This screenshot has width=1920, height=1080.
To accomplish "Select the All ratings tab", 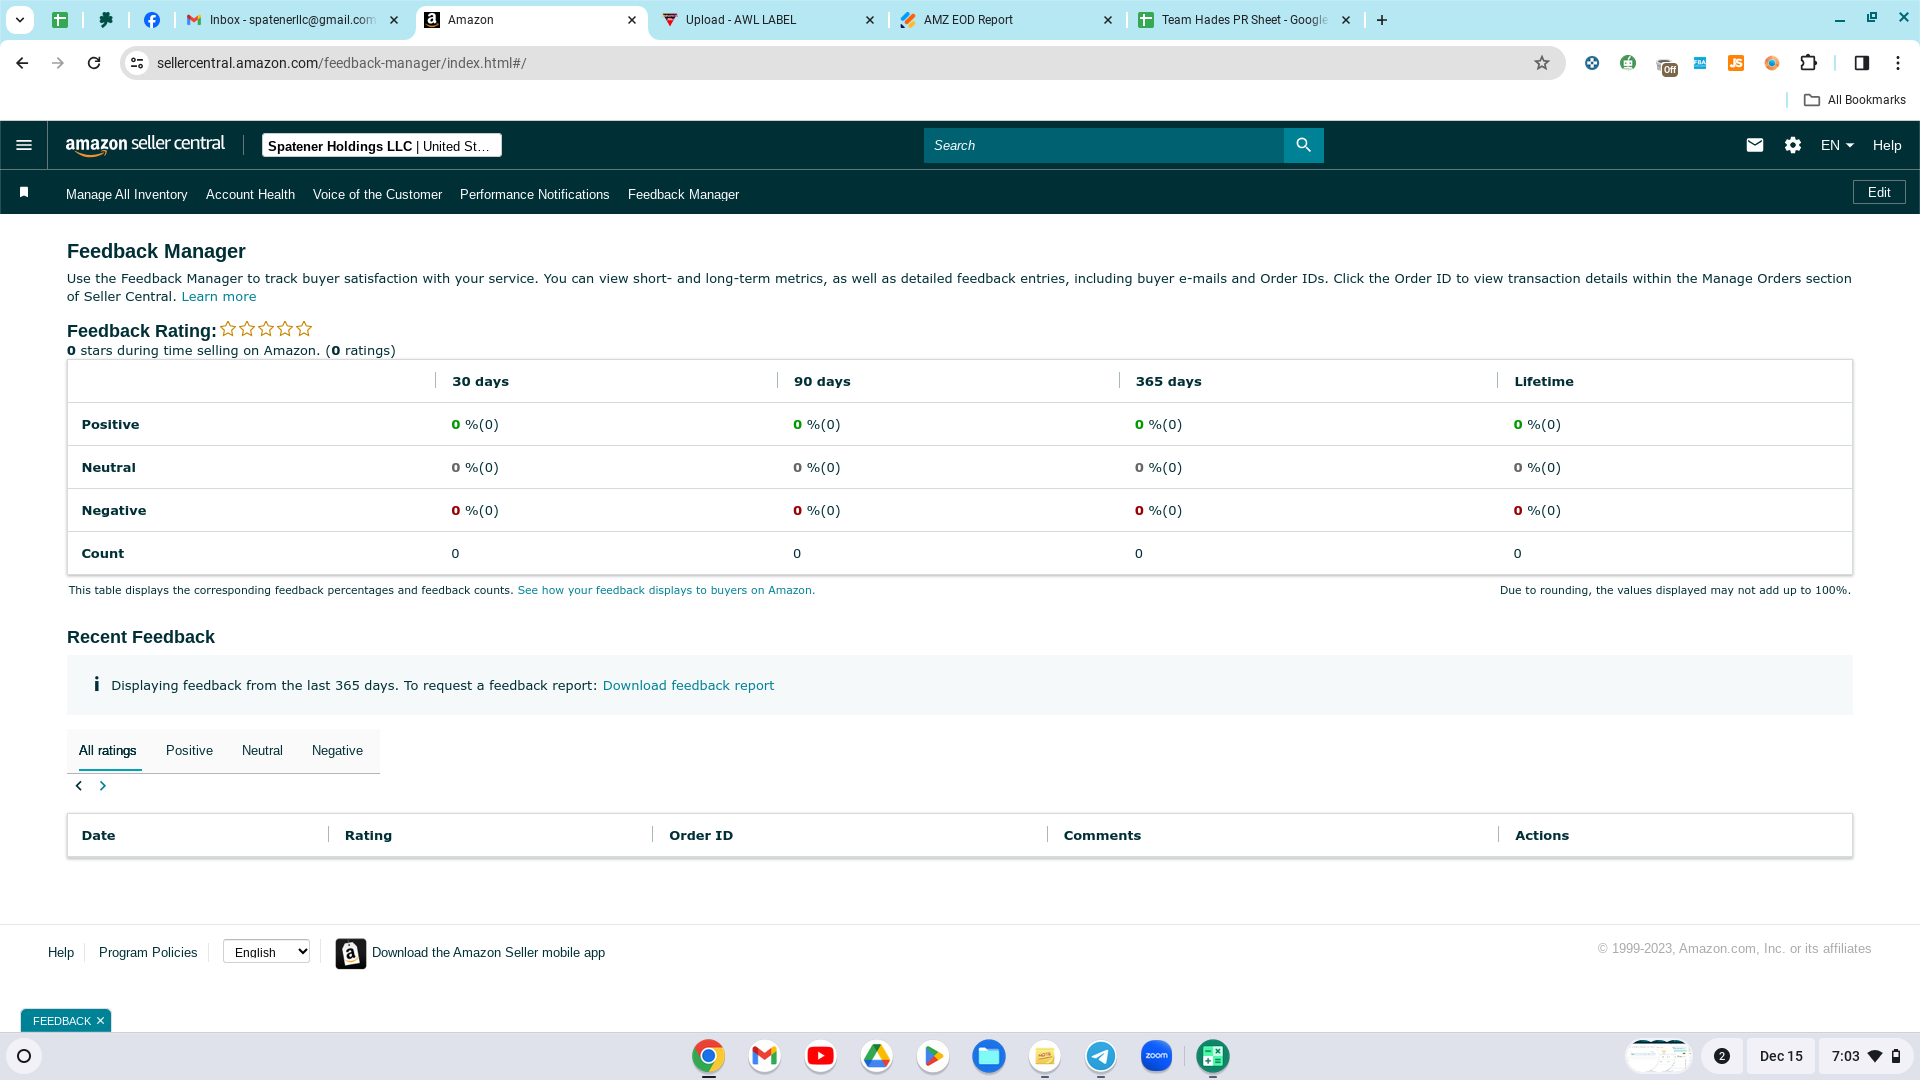I will [x=107, y=751].
